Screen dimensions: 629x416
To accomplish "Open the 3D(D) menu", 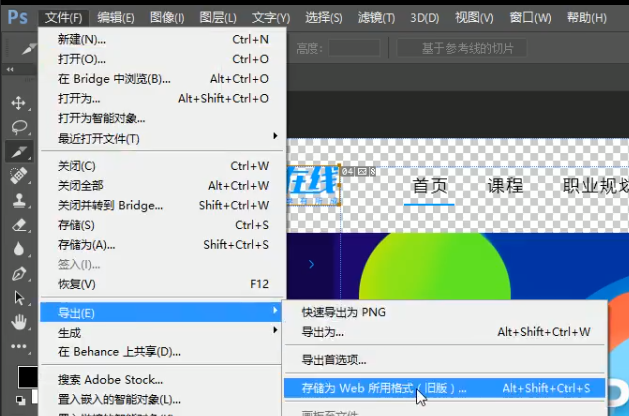I will (x=424, y=18).
